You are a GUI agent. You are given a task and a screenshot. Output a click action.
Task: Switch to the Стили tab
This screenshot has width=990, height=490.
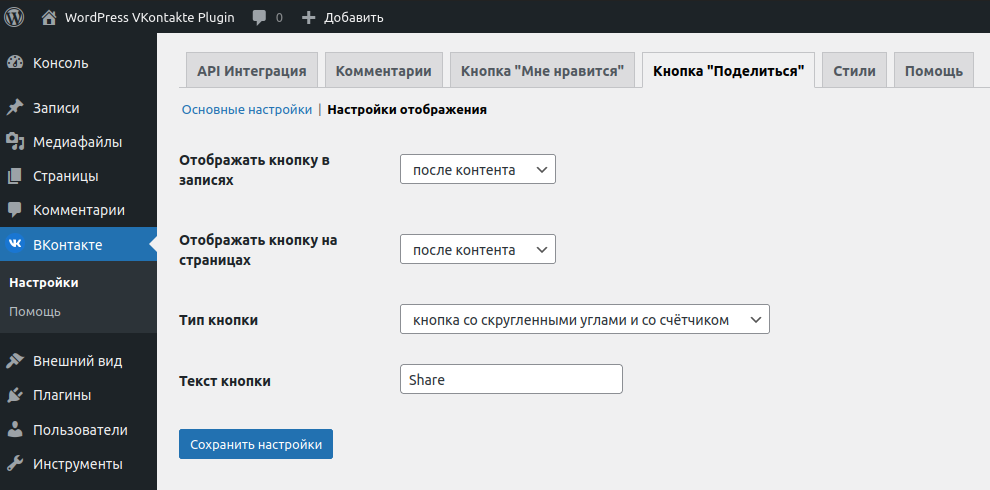click(854, 70)
